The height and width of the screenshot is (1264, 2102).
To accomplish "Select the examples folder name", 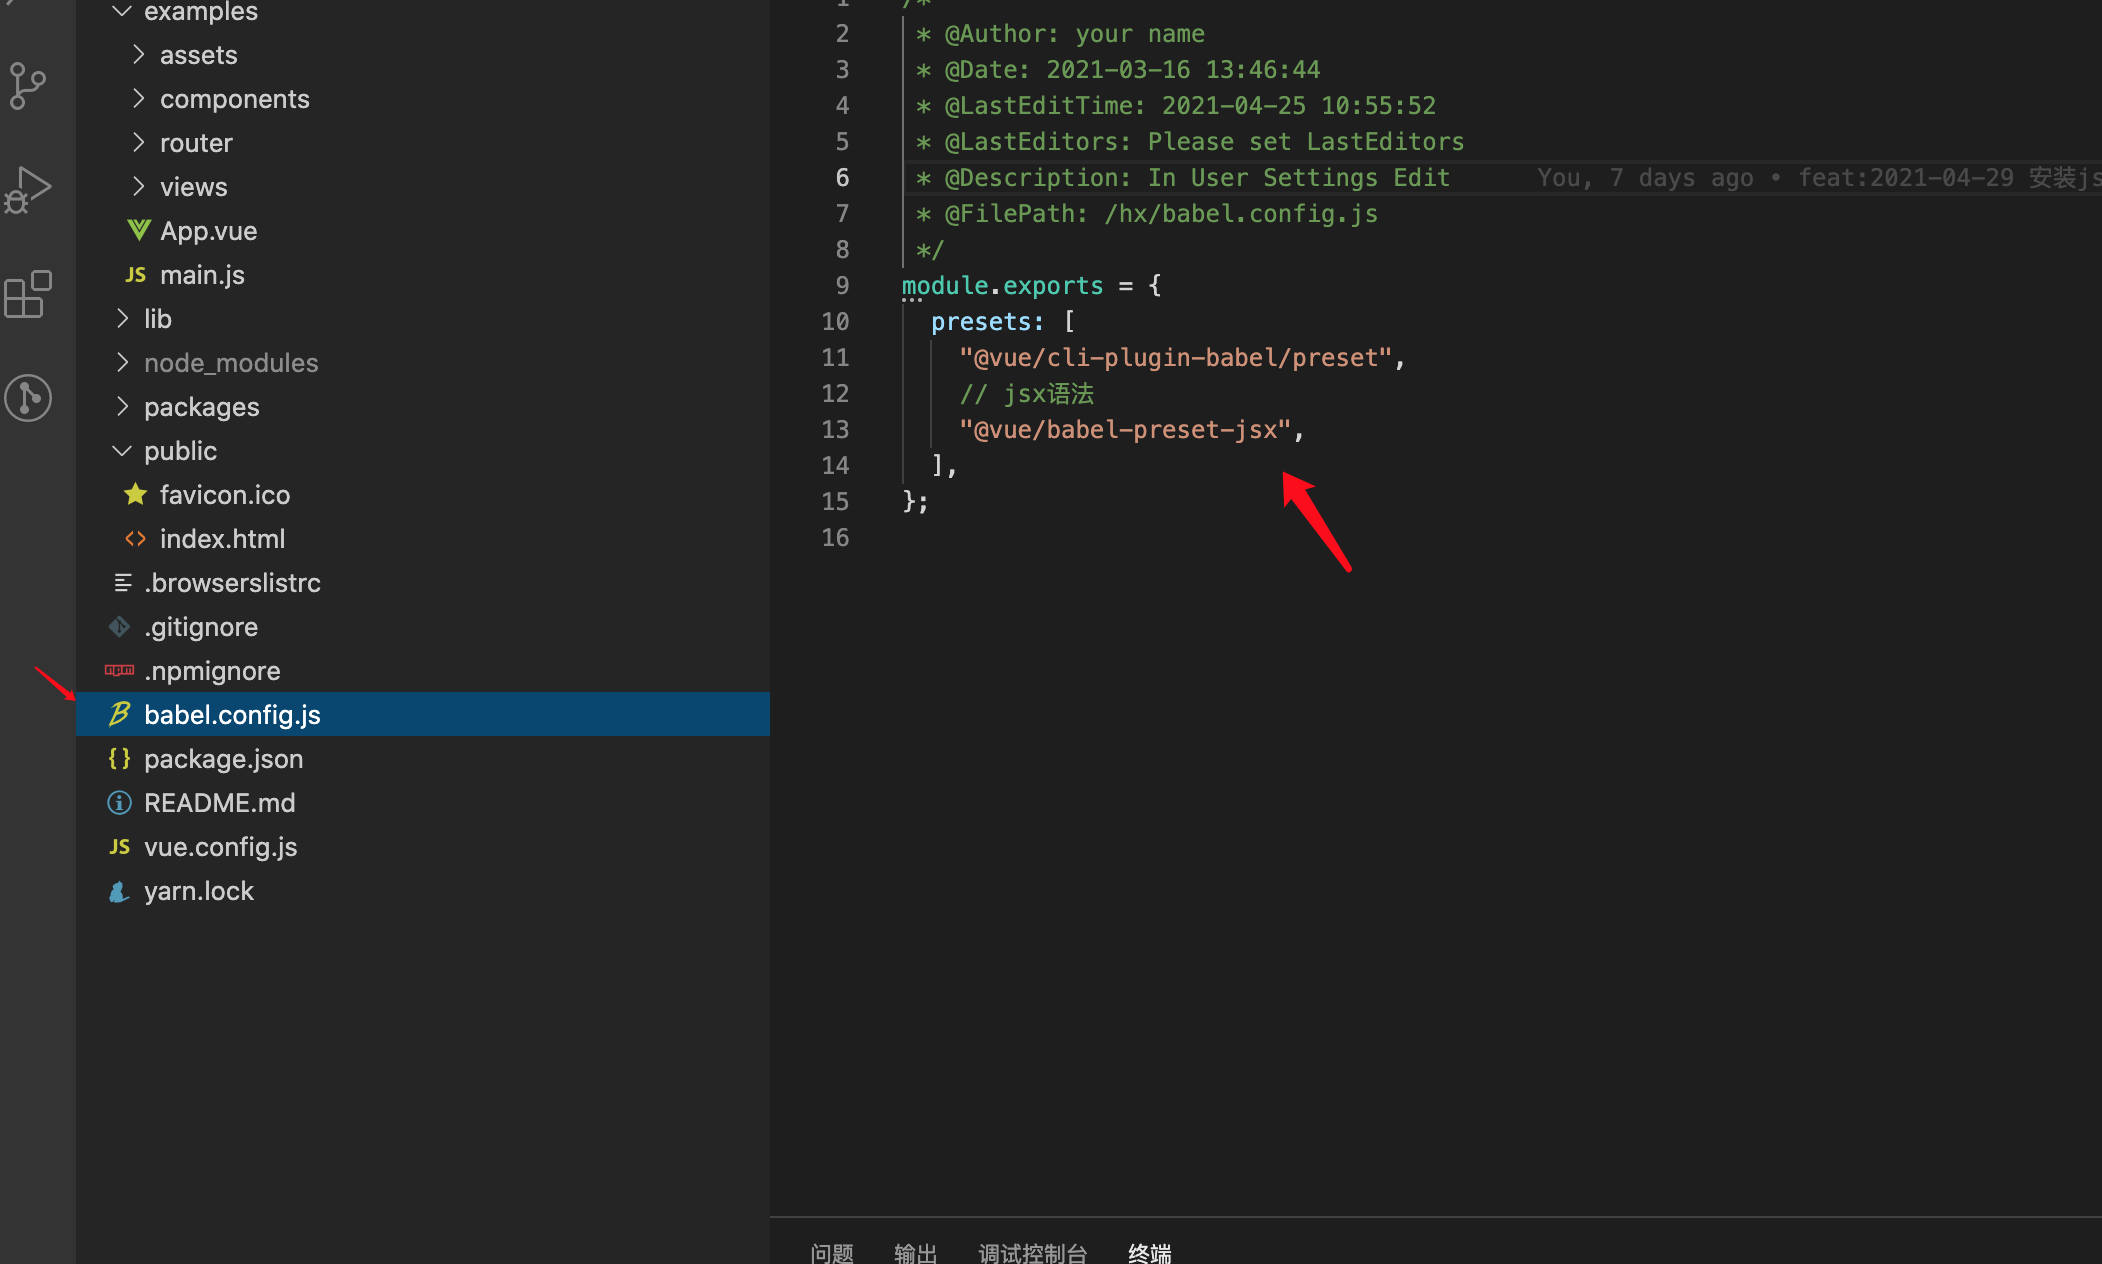I will click(x=201, y=11).
